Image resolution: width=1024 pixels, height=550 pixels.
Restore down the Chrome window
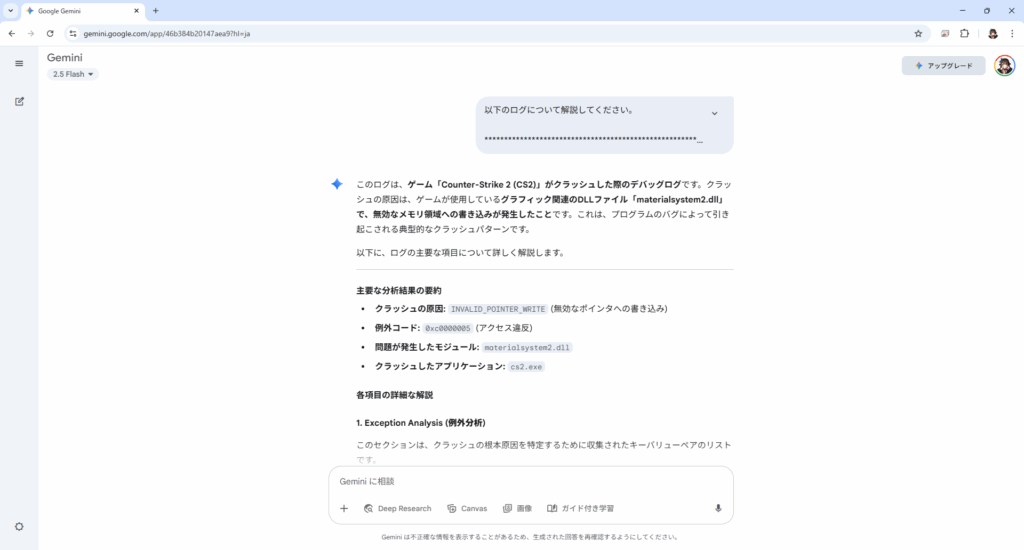click(987, 10)
